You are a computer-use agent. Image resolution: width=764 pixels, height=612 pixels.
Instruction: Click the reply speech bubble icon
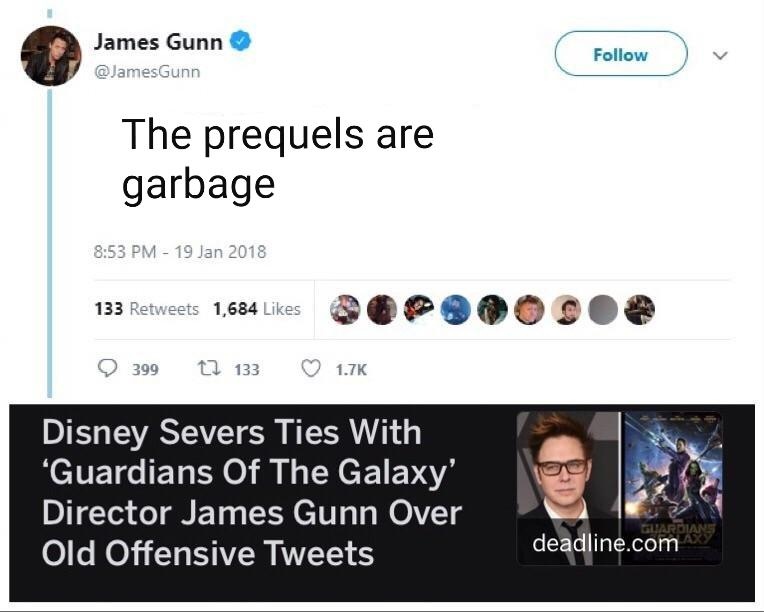click(x=107, y=368)
